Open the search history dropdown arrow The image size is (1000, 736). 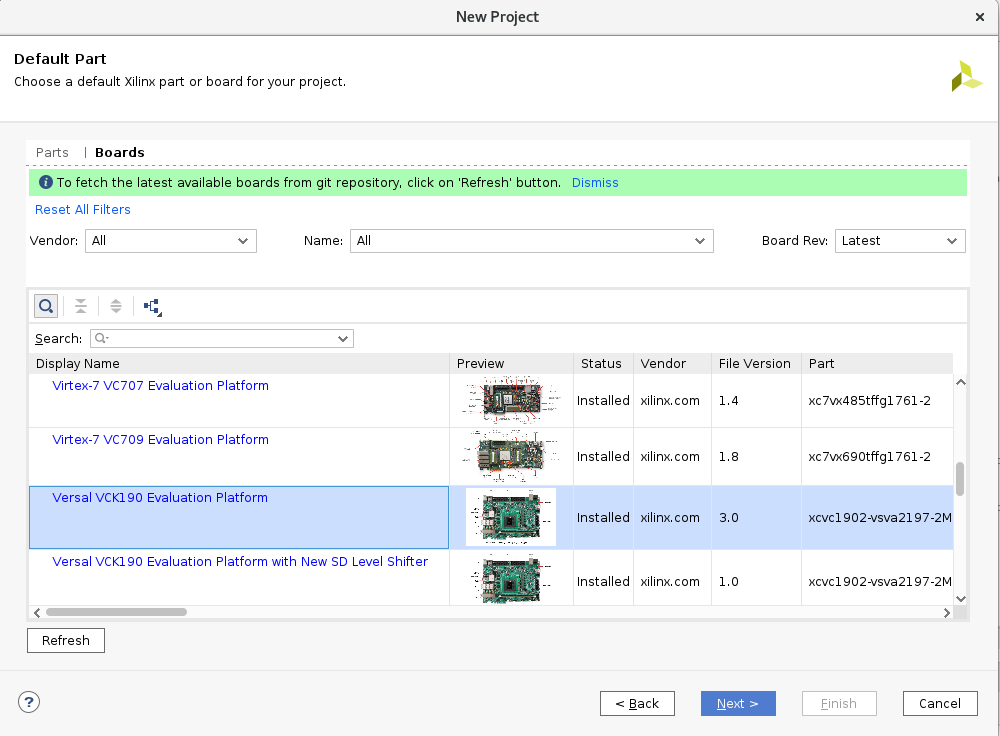click(x=343, y=339)
